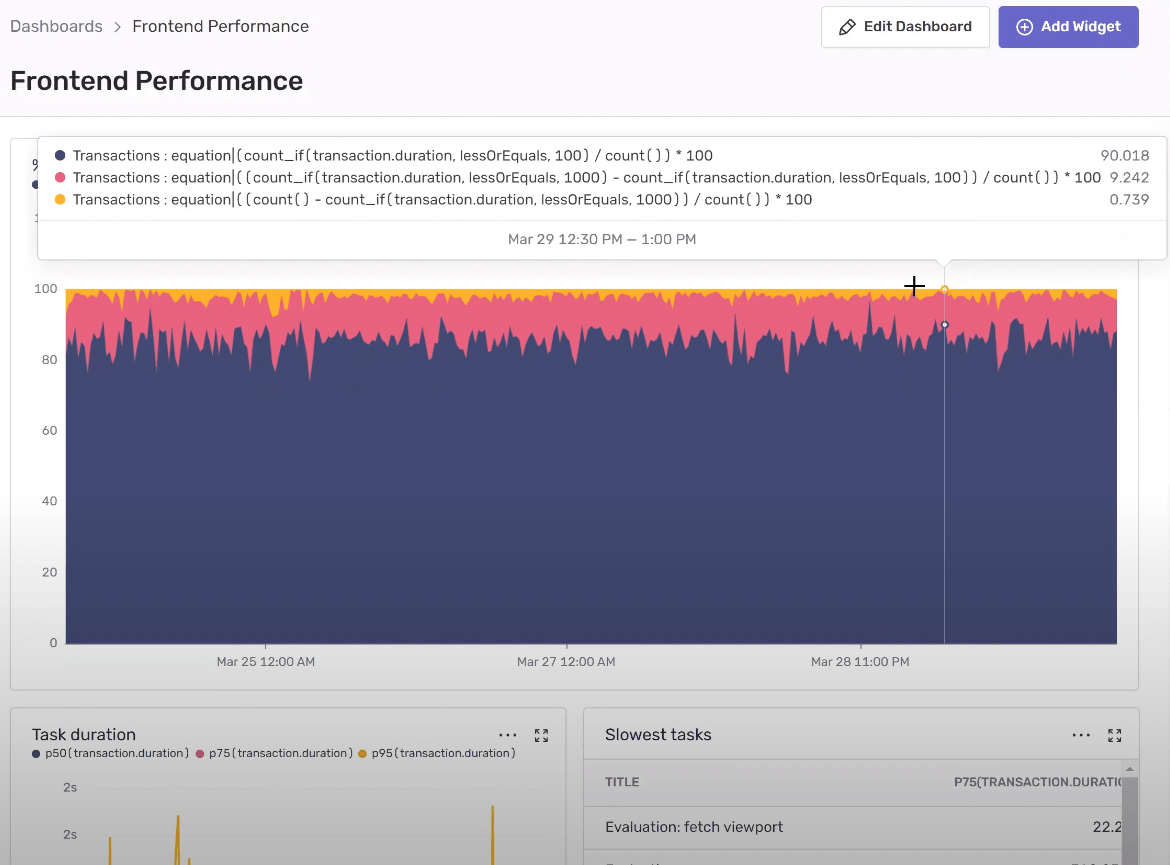The height and width of the screenshot is (865, 1170).
Task: Expand the Slowest tasks widget to fullscreen
Action: click(x=1114, y=735)
